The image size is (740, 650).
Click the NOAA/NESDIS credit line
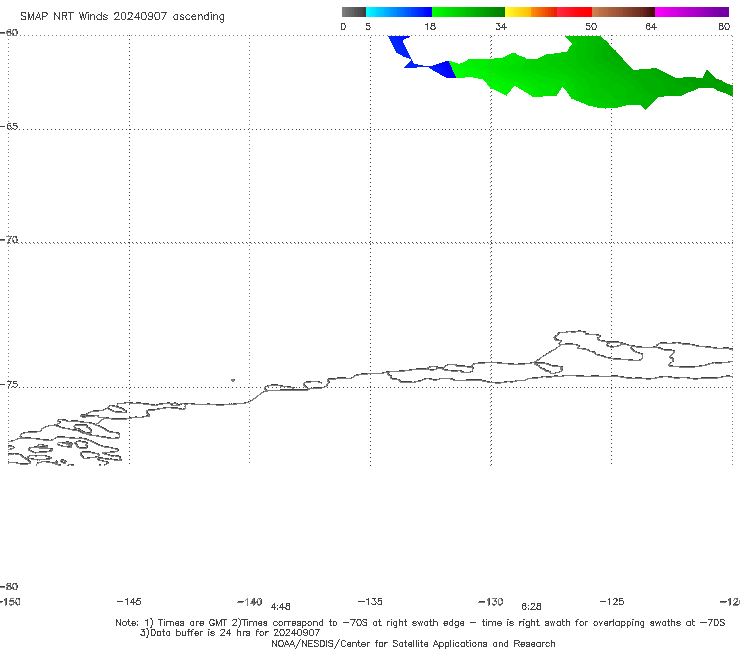[x=413, y=644]
